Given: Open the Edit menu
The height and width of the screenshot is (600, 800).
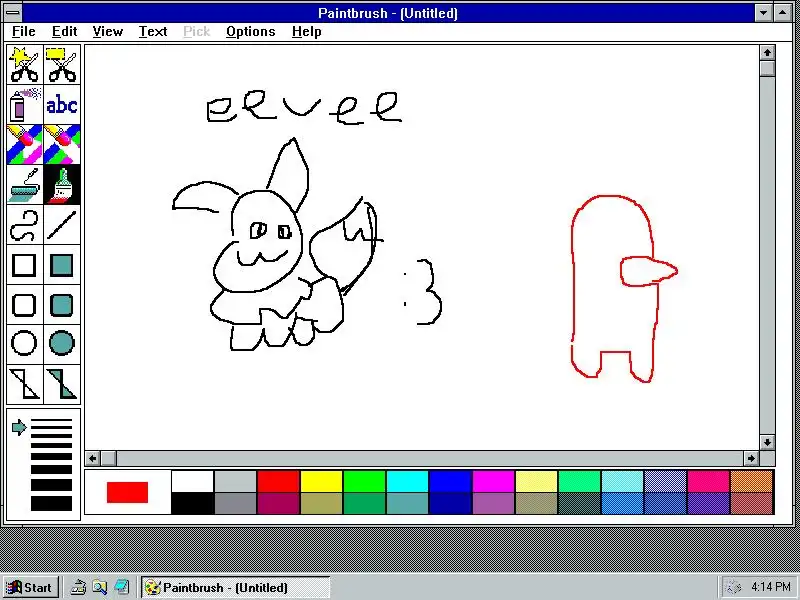Looking at the screenshot, I should pos(64,32).
